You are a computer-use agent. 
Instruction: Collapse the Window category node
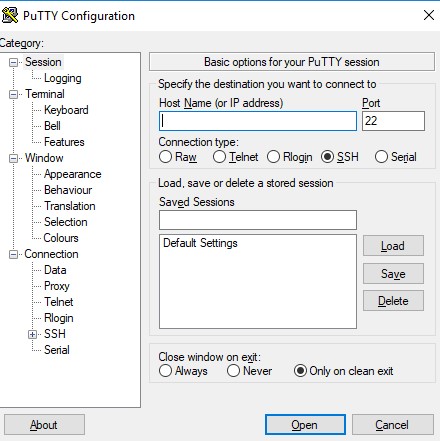tap(13, 158)
